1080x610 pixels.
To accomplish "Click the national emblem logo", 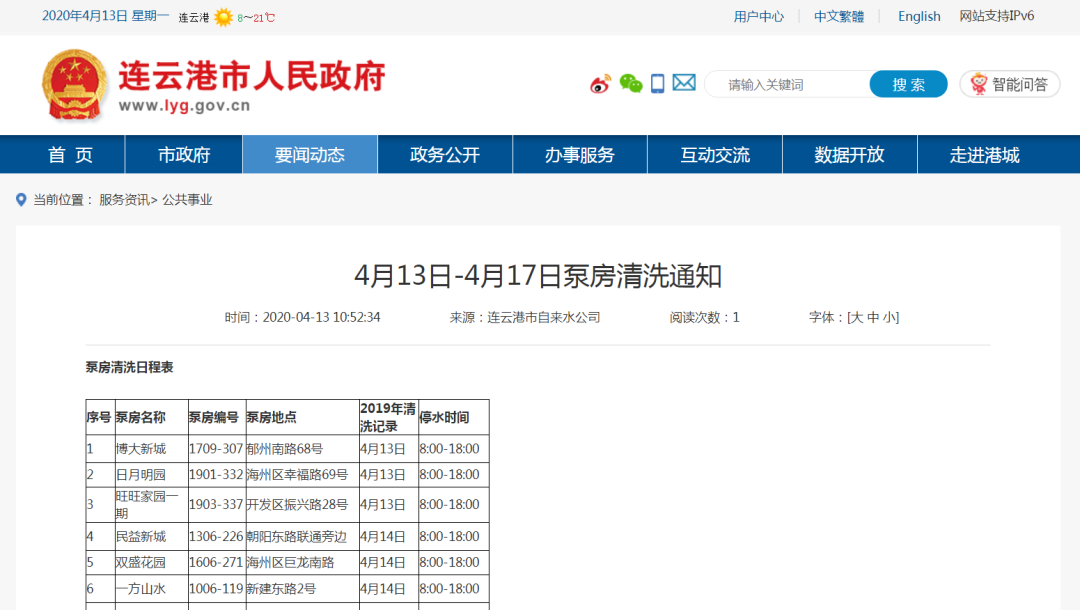I will coord(74,85).
